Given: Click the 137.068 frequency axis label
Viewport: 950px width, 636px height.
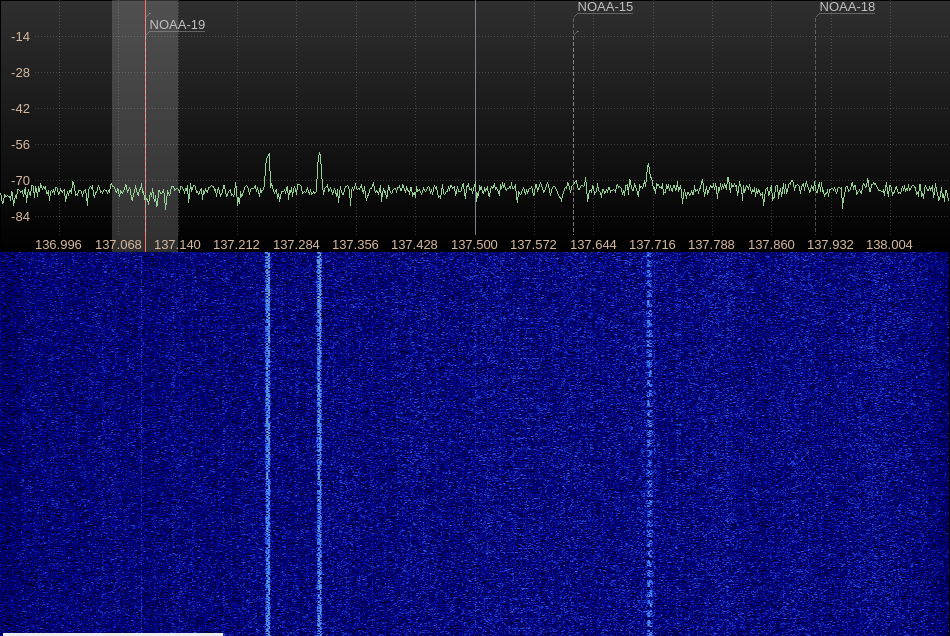Looking at the screenshot, I should [118, 245].
